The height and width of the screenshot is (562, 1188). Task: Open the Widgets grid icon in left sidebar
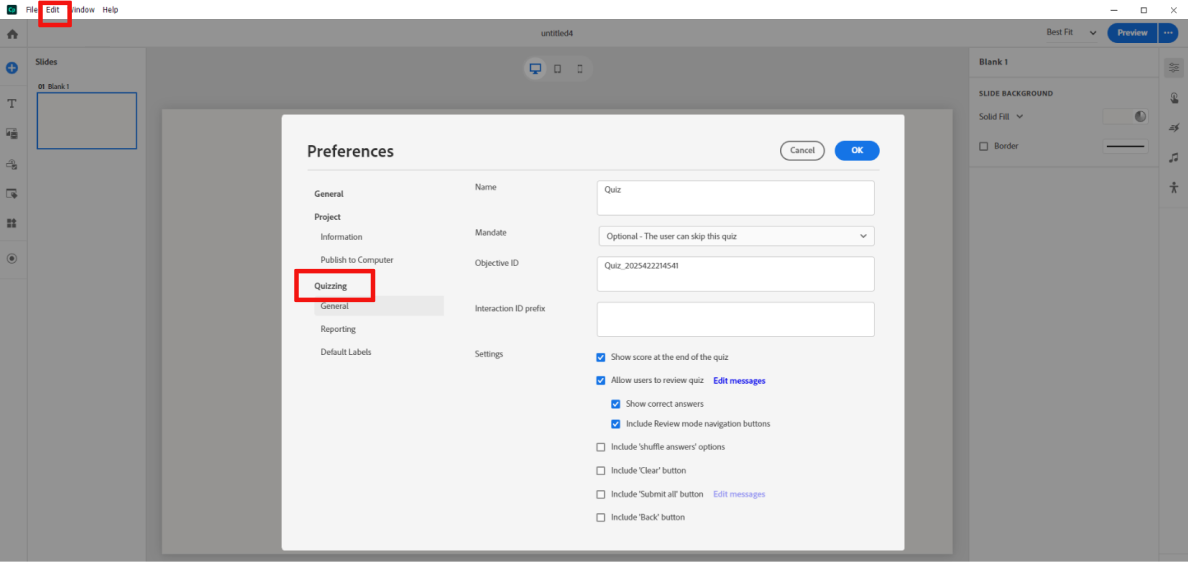[x=12, y=223]
